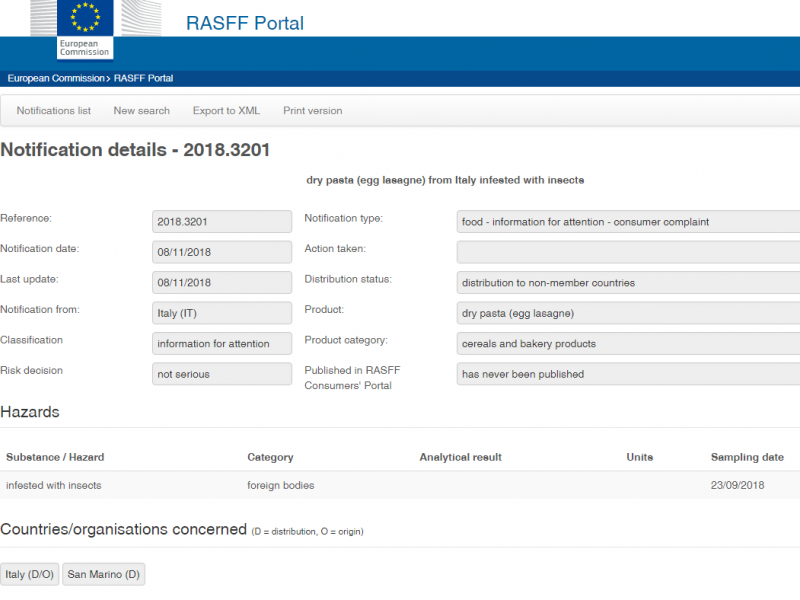This screenshot has height=600, width=800.
Task: Click the sampling date 23/09/2018 cell
Action: [737, 485]
